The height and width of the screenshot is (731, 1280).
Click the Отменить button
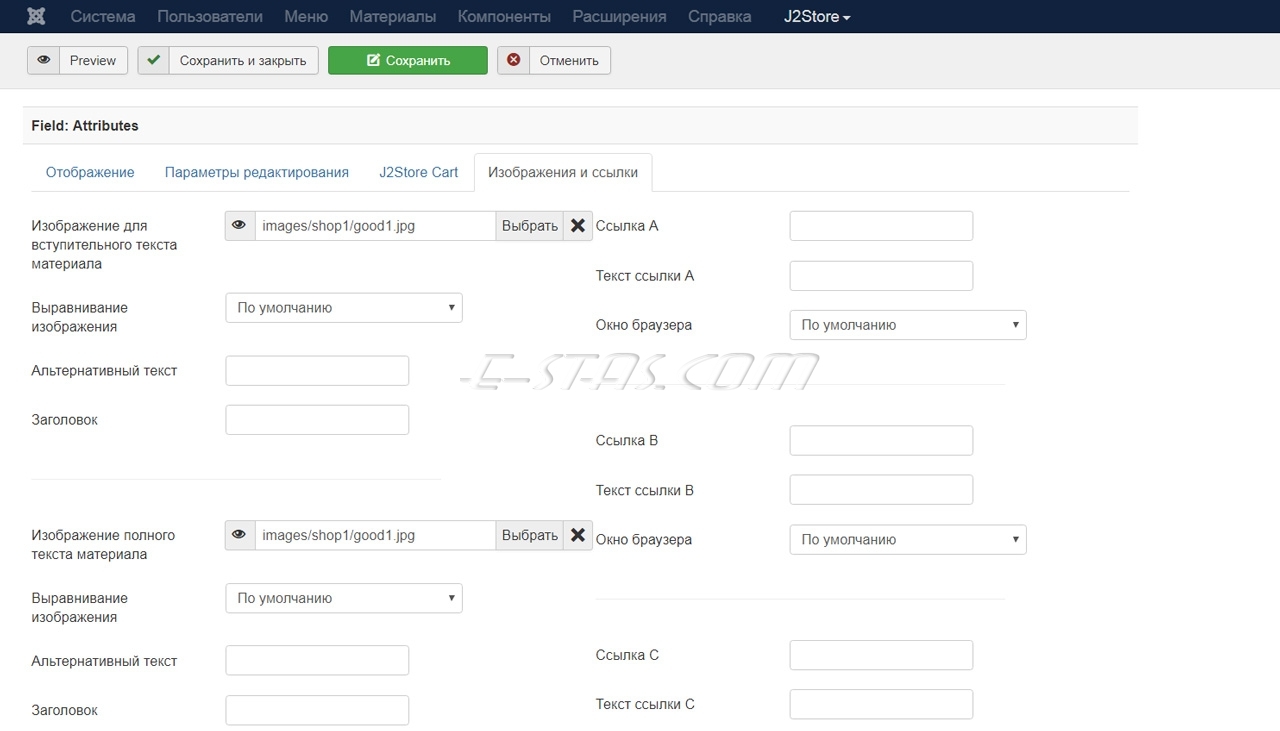(x=554, y=60)
